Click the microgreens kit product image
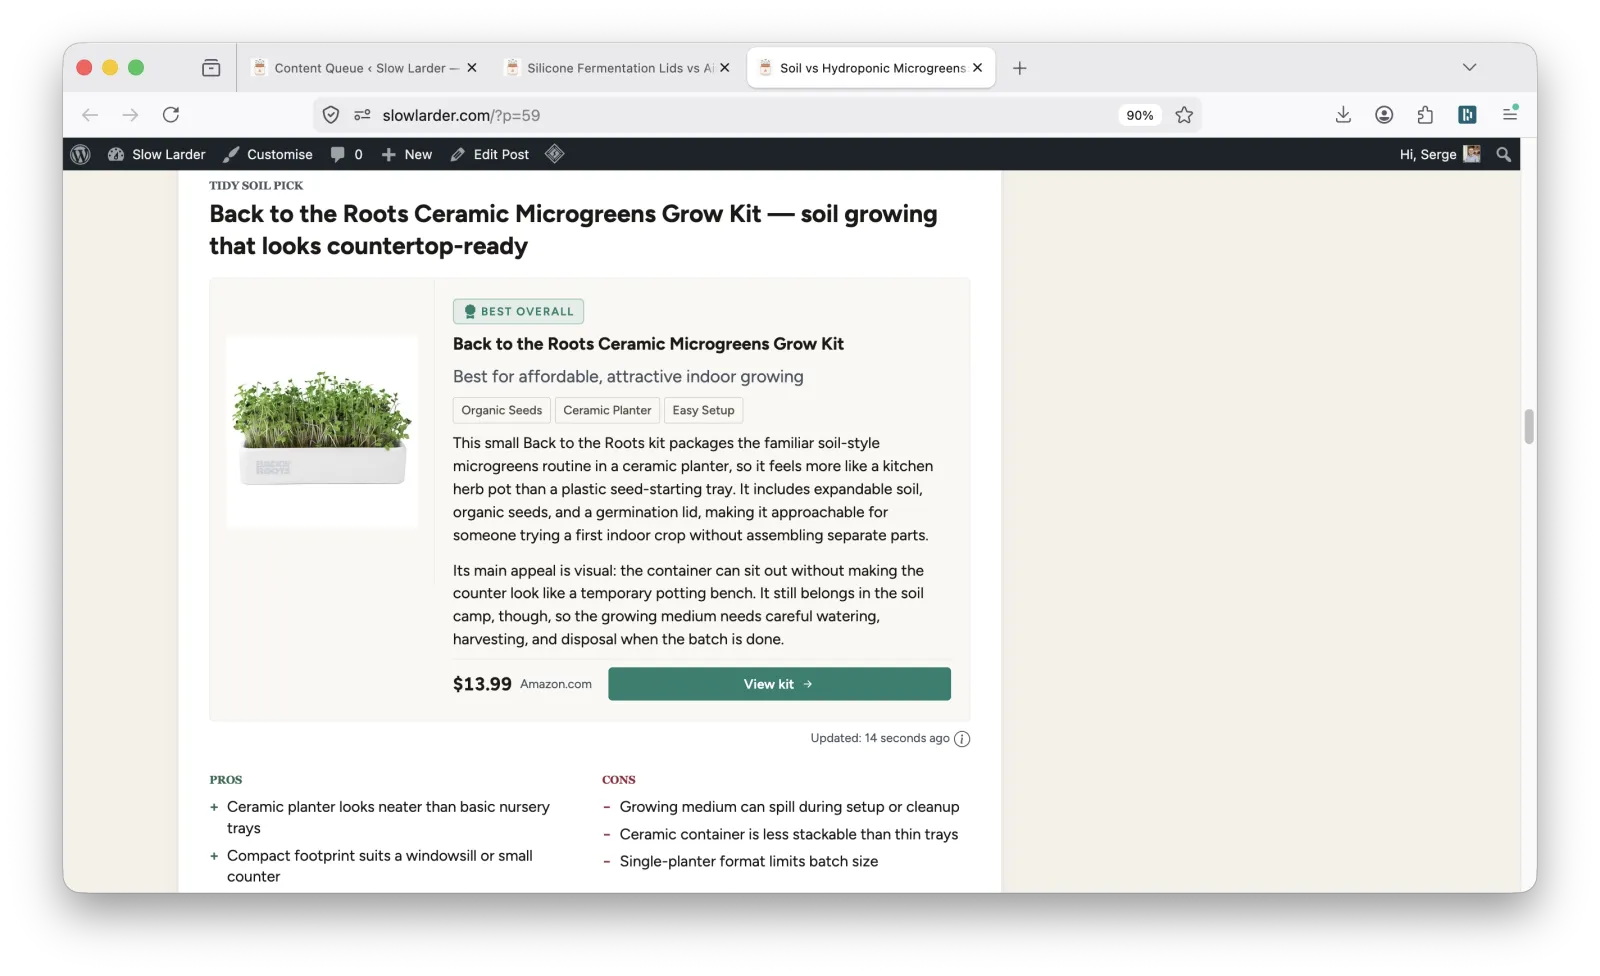The height and width of the screenshot is (976, 1600). click(322, 431)
